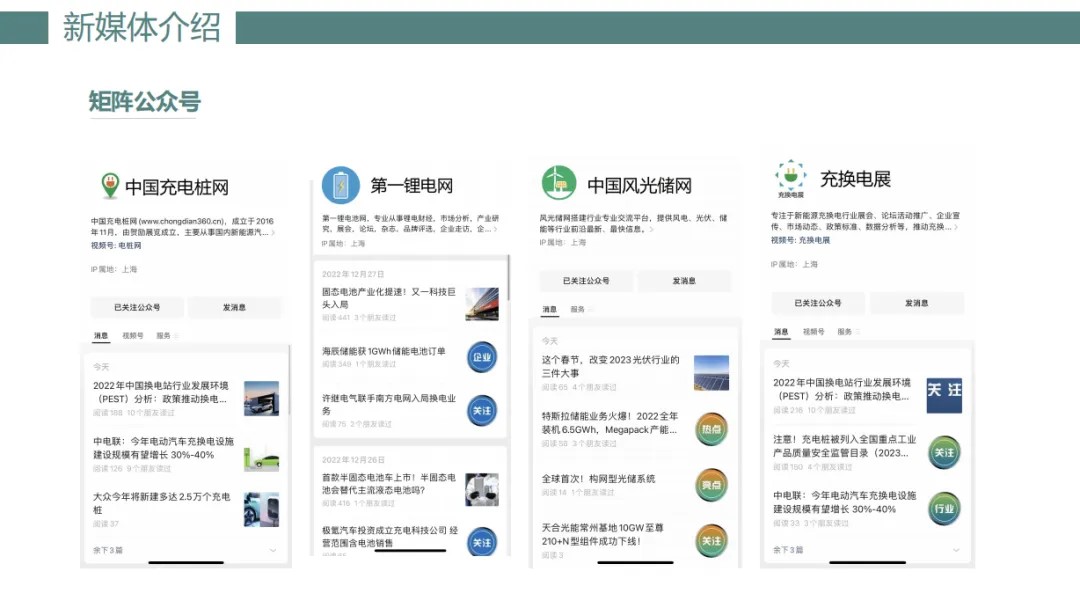Viewport: 1080px width, 608px height.
Task: Open 固态电池产业化提速 article title
Action: point(389,298)
